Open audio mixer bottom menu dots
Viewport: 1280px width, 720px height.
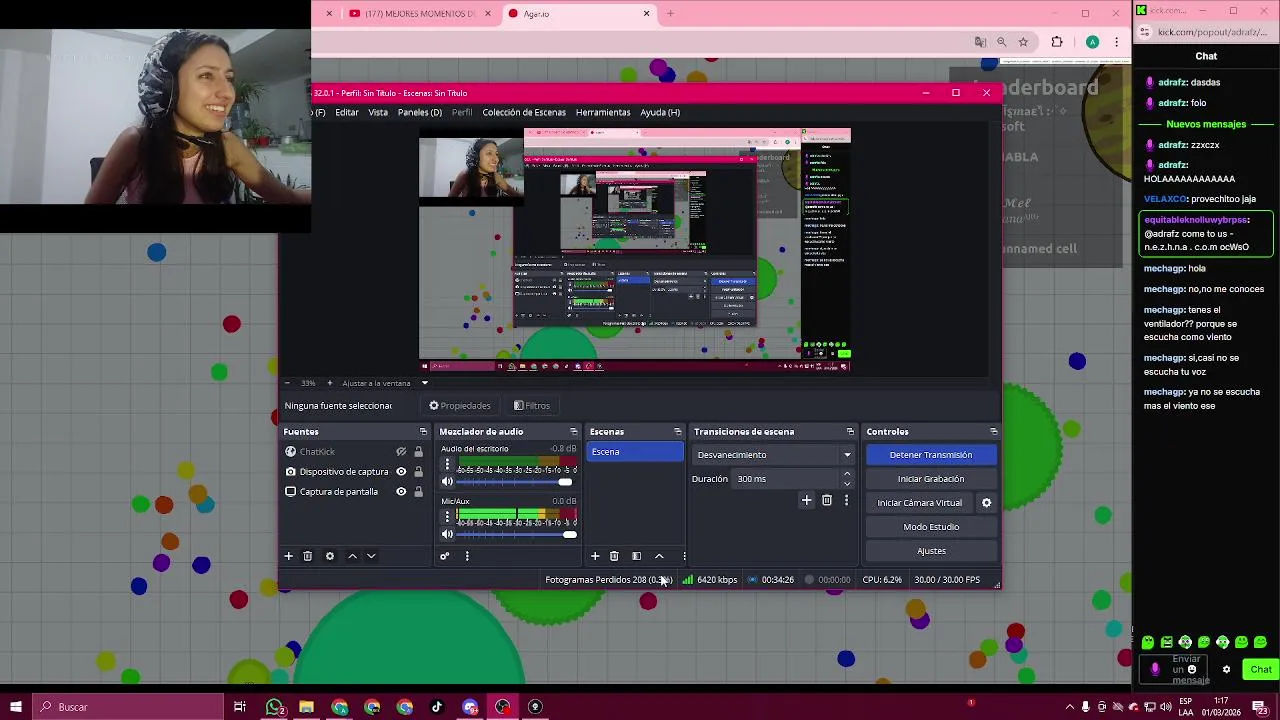[467, 556]
